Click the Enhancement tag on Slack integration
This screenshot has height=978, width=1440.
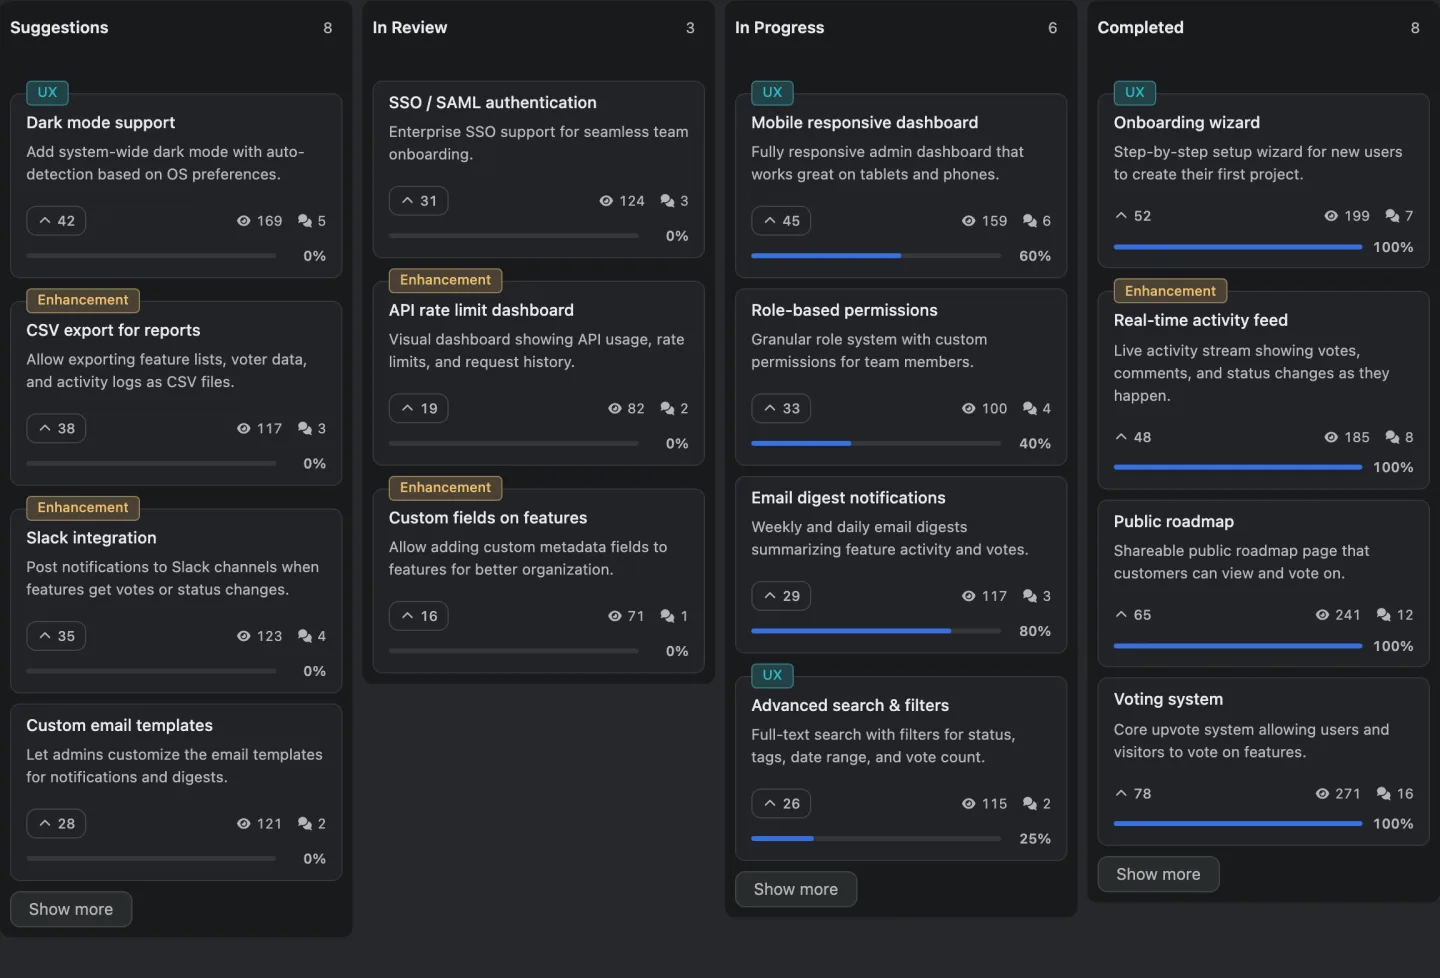(83, 508)
